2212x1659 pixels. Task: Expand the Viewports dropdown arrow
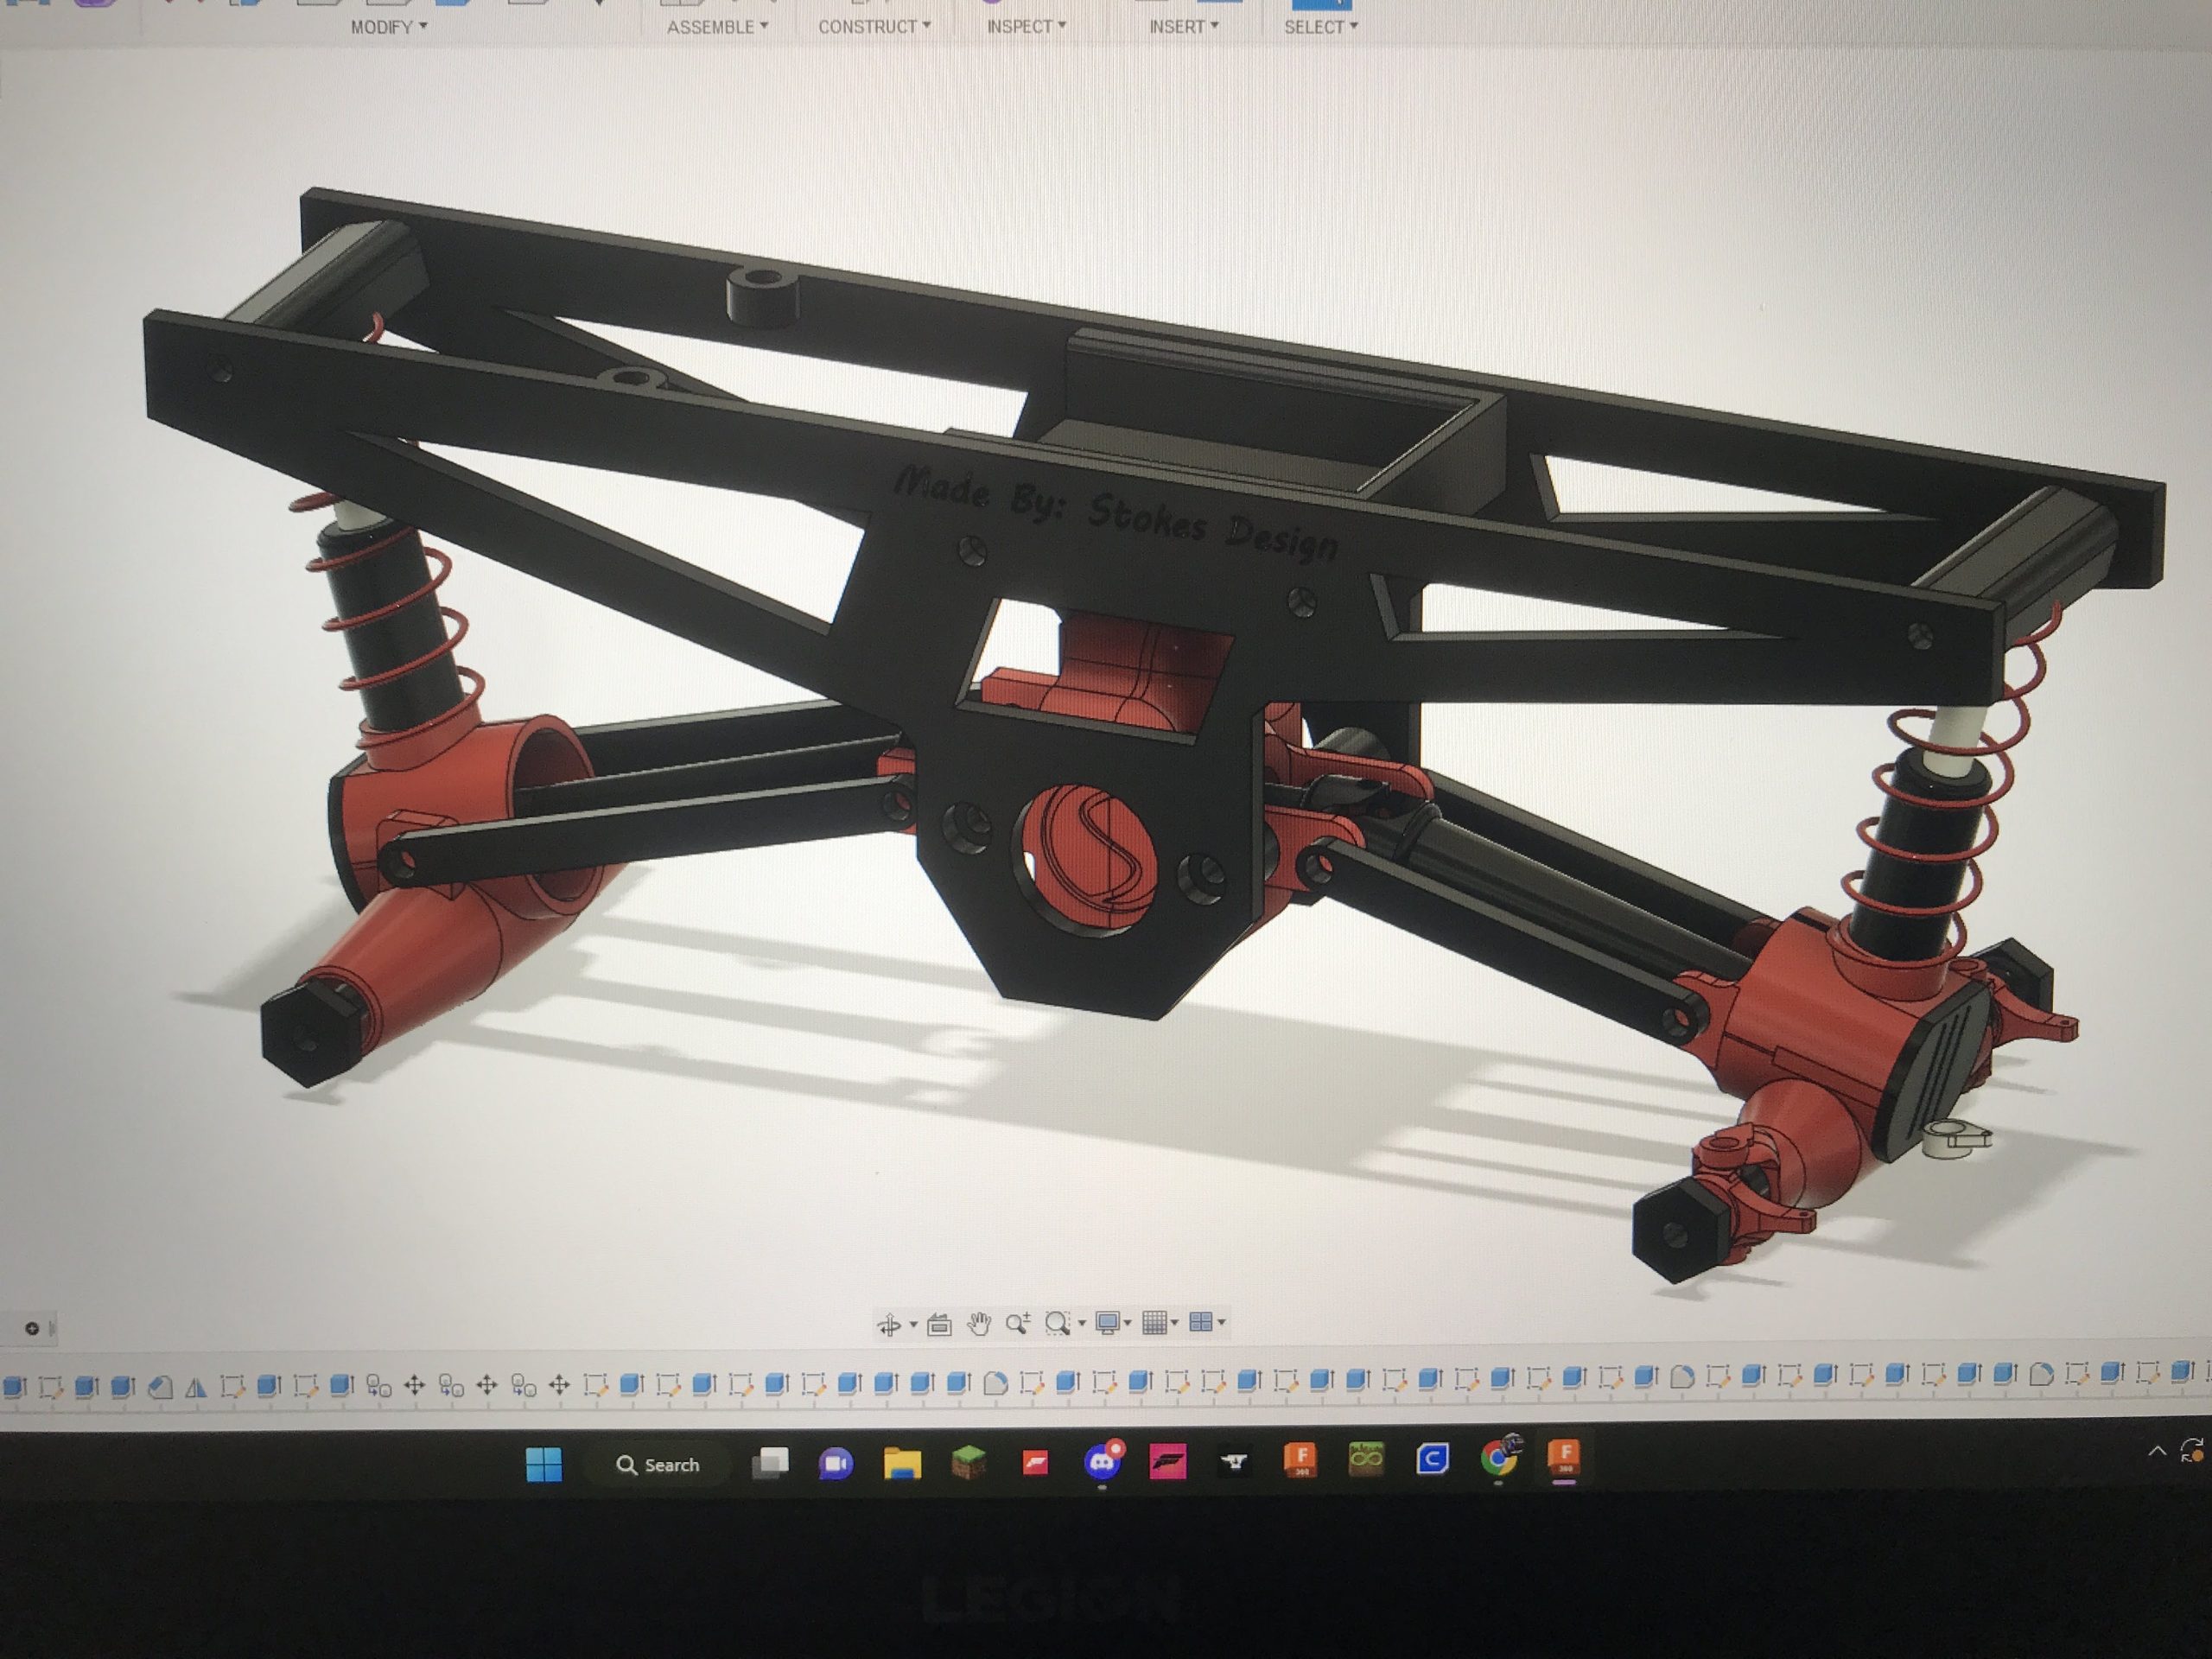(x=1222, y=1322)
